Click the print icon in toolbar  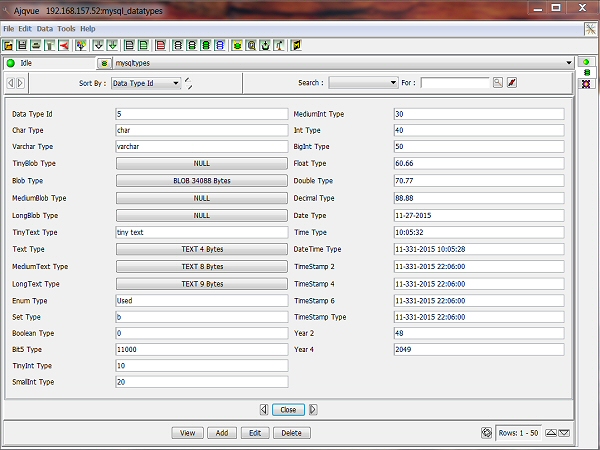point(35,45)
